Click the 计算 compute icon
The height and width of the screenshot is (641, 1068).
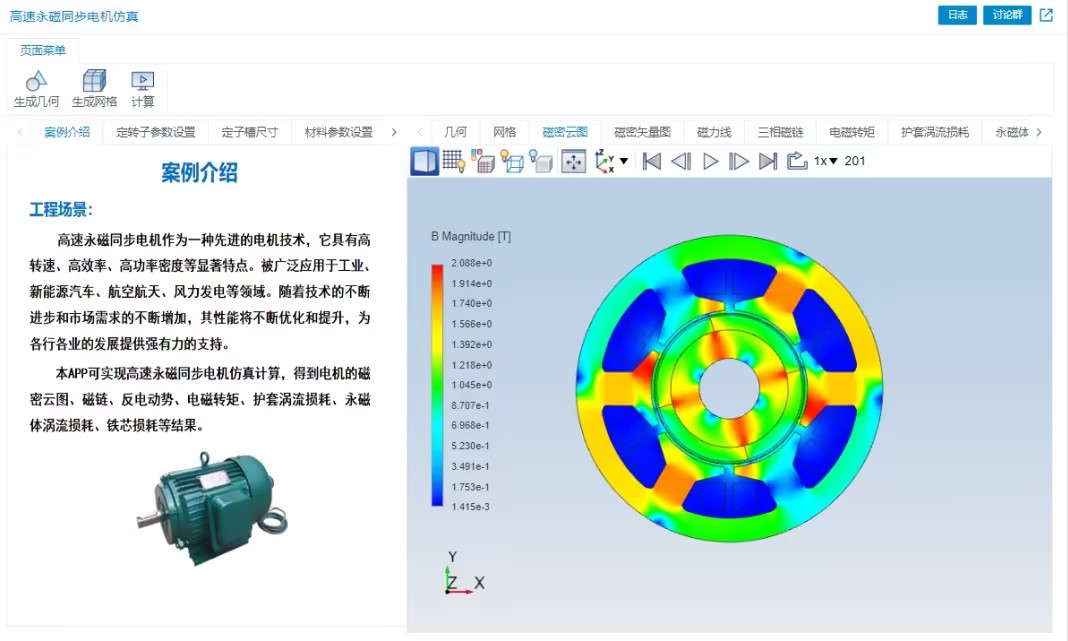coord(142,89)
